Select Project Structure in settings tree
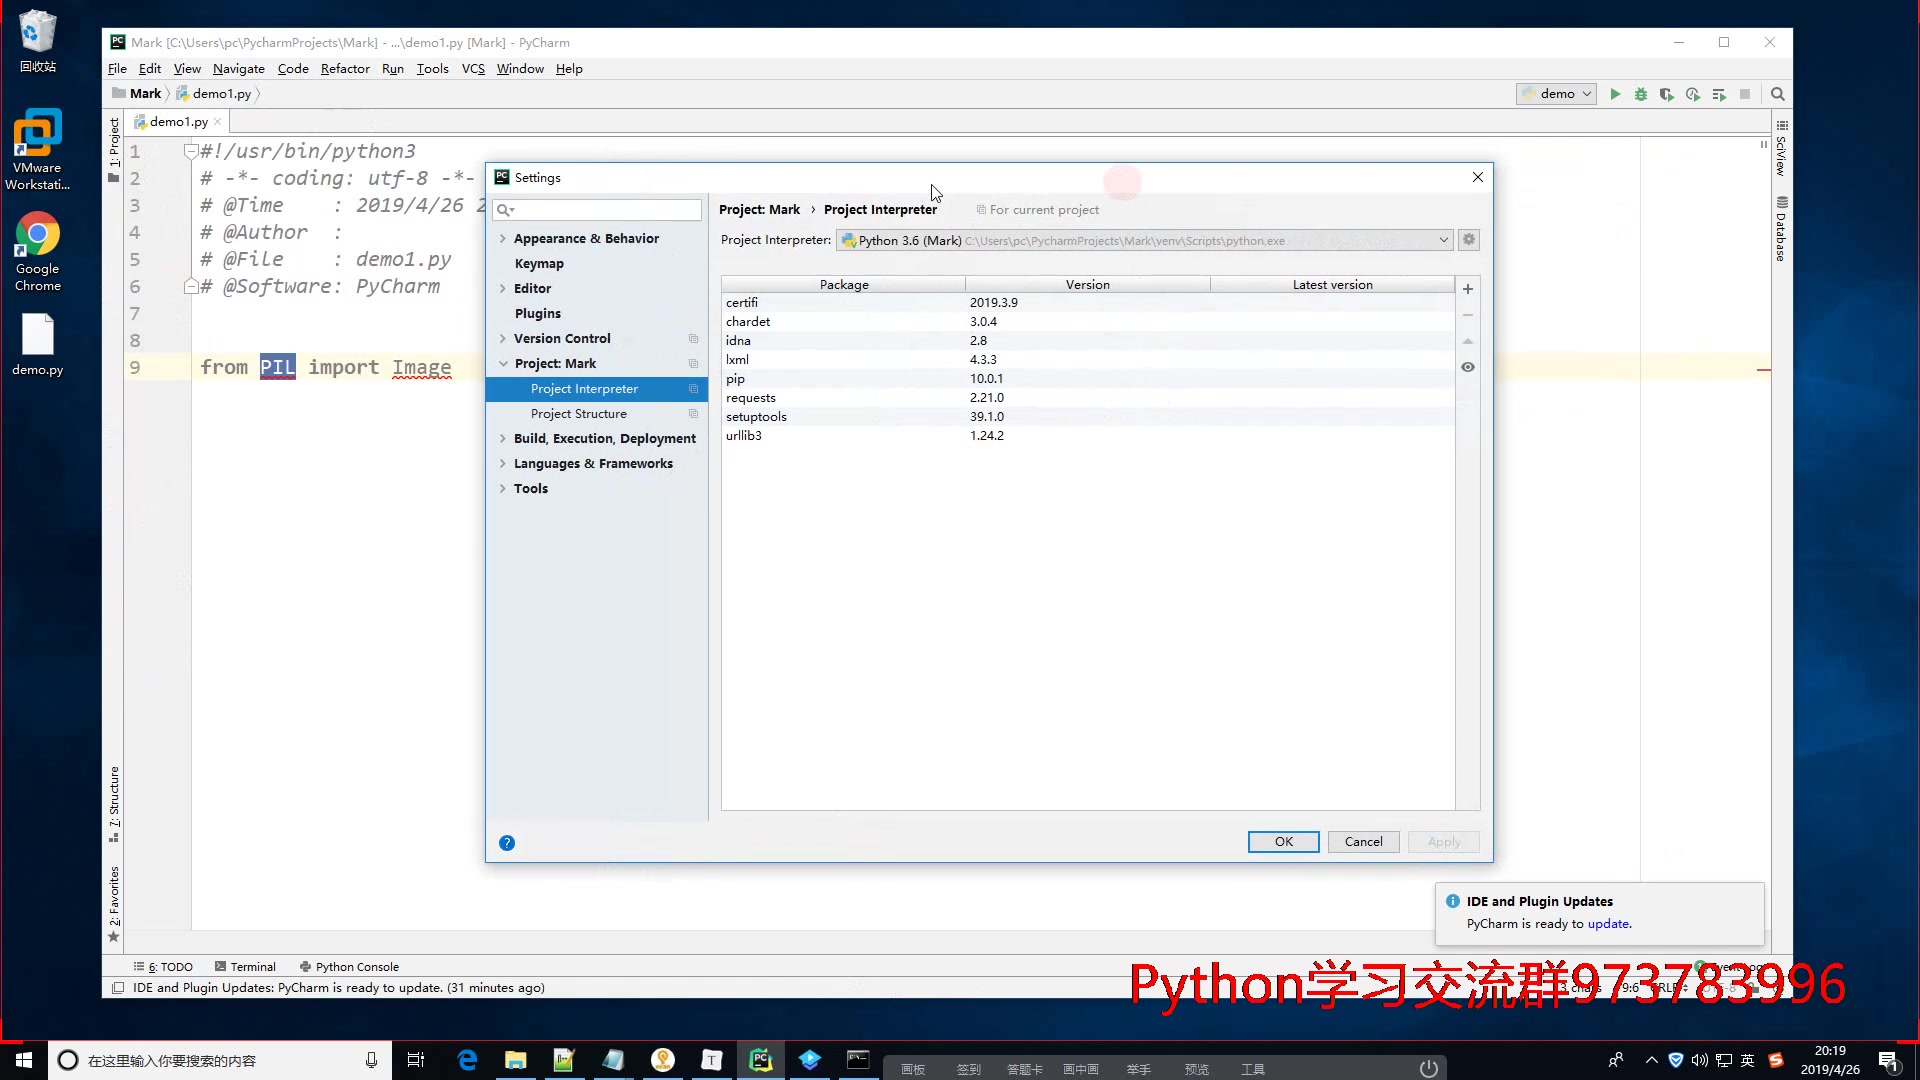Image resolution: width=1920 pixels, height=1080 pixels. pyautogui.click(x=579, y=414)
